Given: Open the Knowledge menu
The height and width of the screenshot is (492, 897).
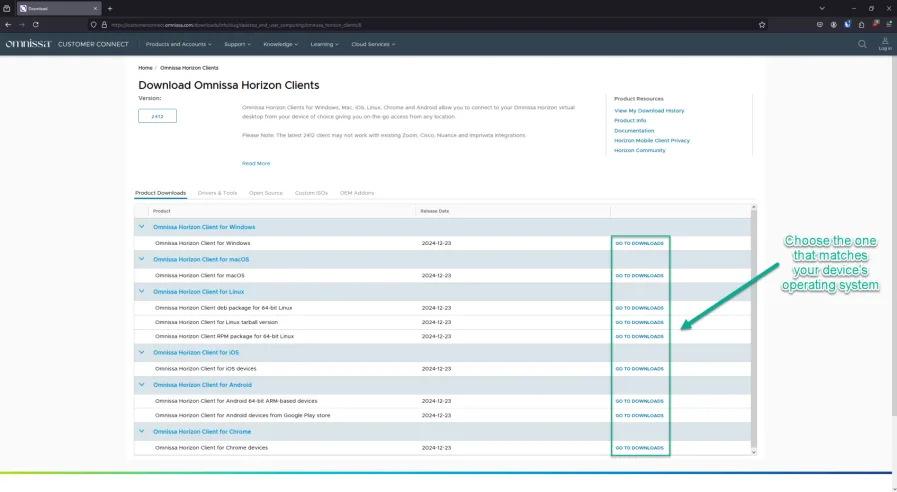Looking at the screenshot, I should [280, 44].
